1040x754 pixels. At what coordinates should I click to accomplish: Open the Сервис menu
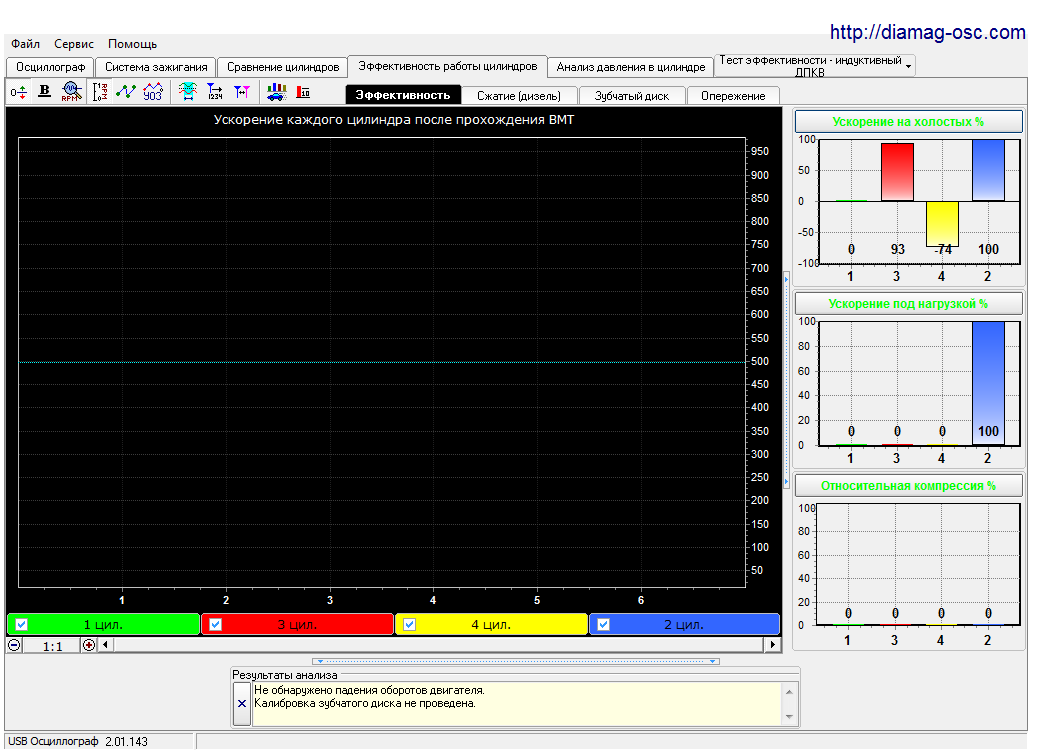(74, 44)
